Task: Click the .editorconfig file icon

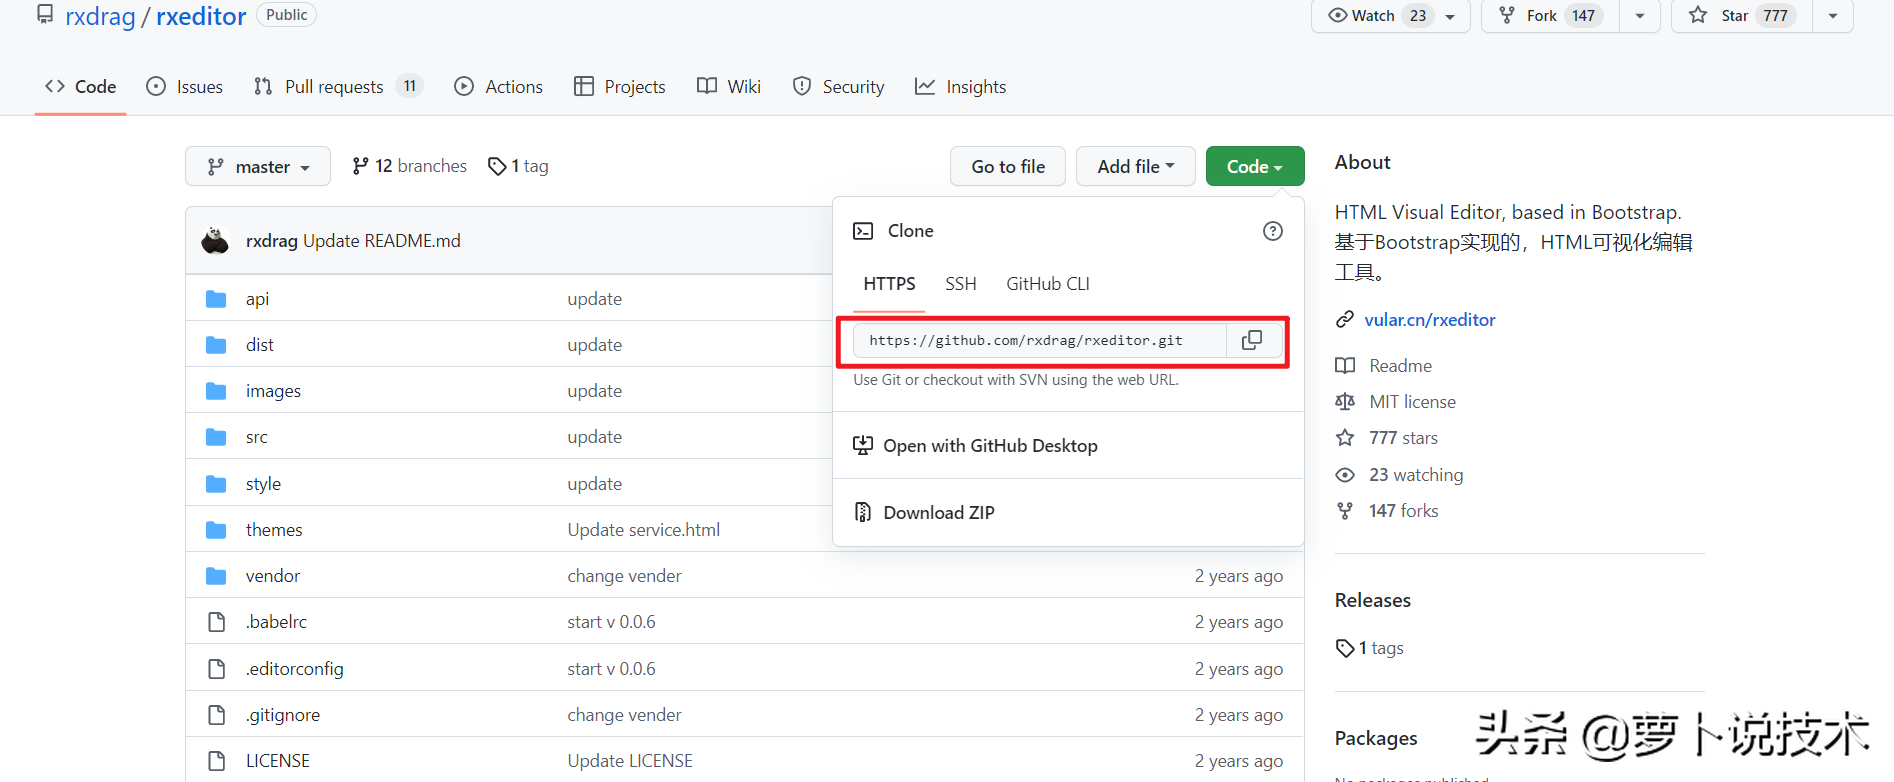Action: click(216, 669)
